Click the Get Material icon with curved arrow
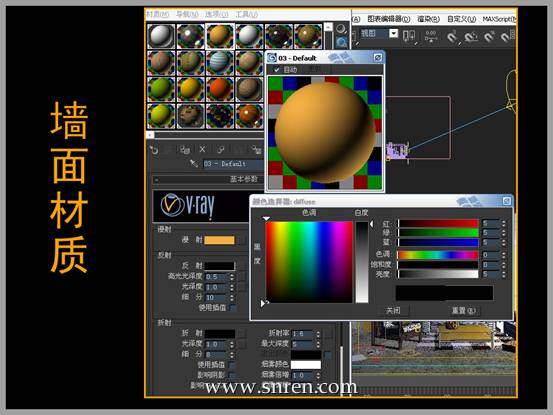The image size is (553, 415). point(154,150)
